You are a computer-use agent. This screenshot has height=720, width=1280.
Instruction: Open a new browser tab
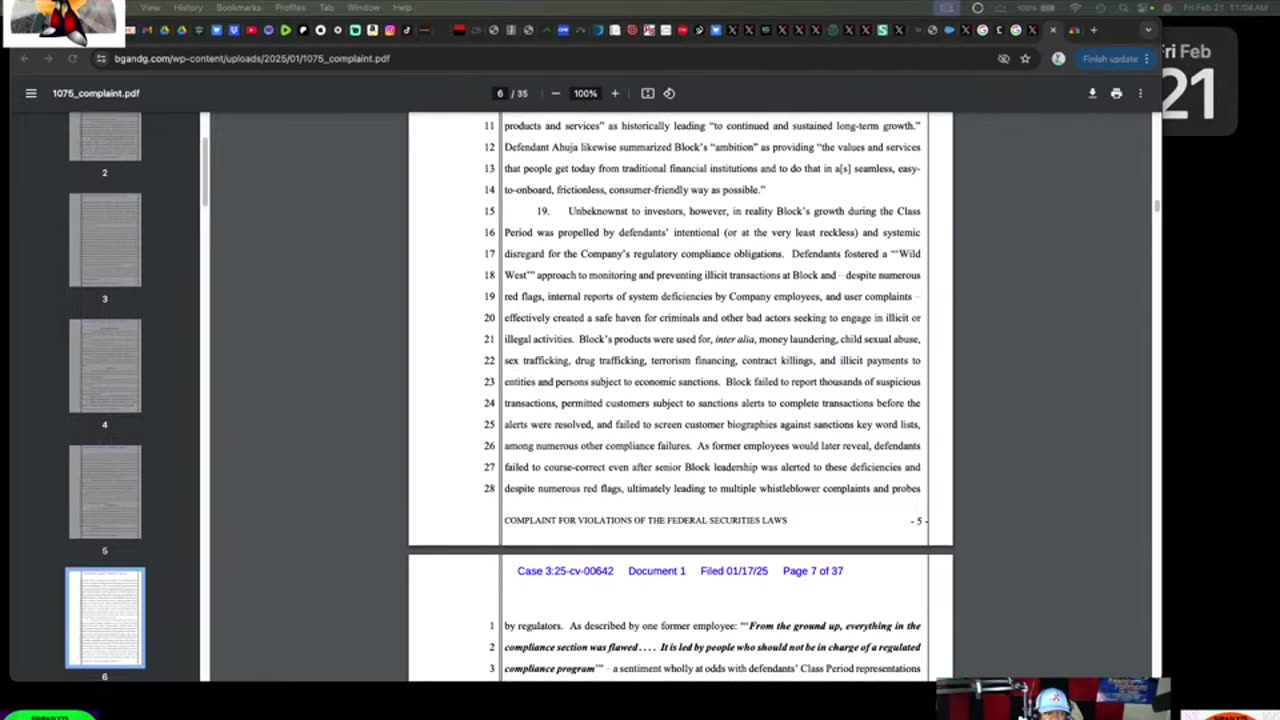(x=1093, y=30)
